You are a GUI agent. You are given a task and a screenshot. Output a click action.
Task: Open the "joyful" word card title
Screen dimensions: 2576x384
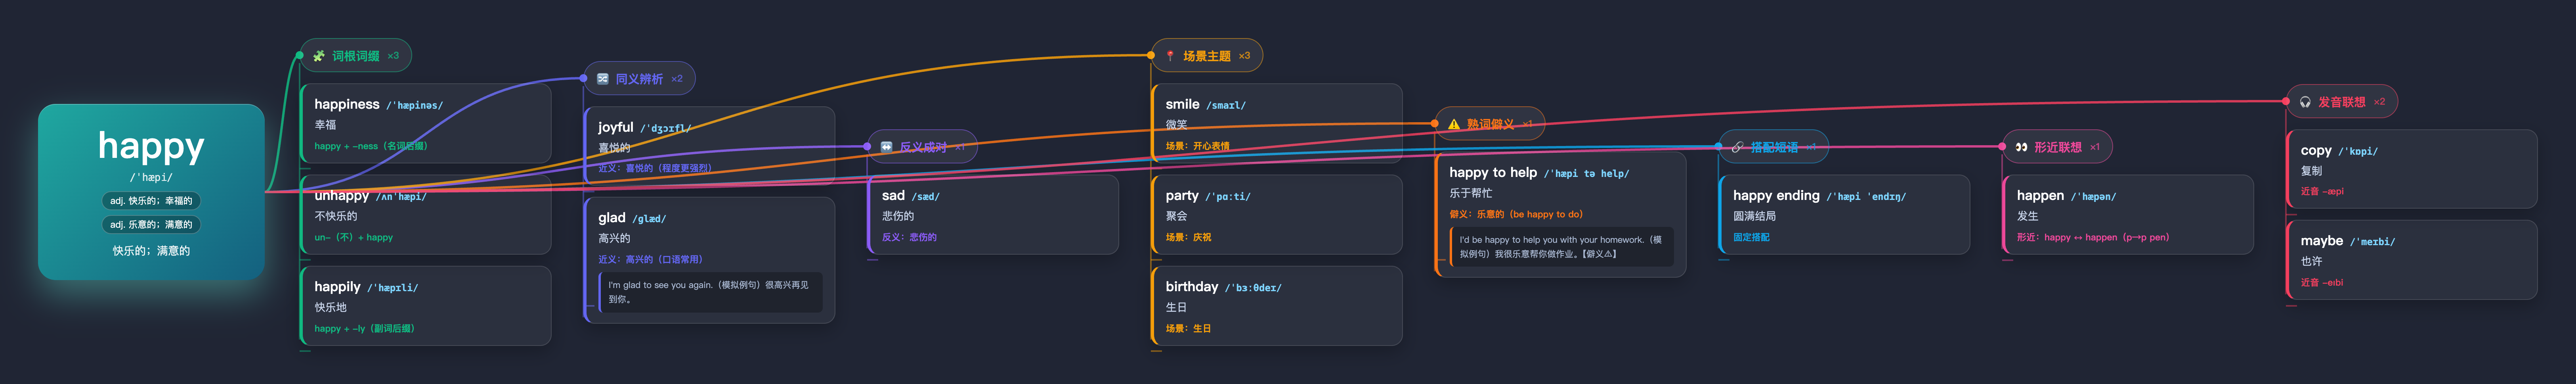[616, 127]
